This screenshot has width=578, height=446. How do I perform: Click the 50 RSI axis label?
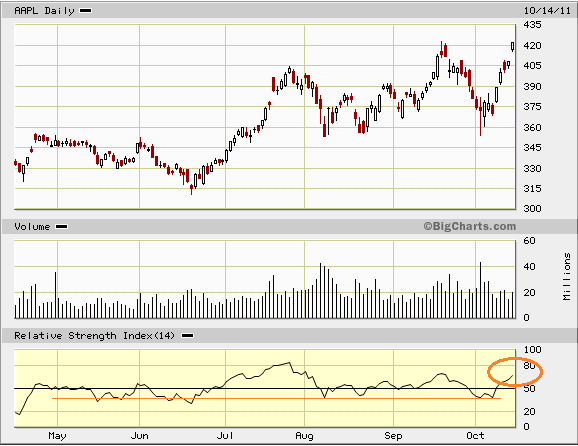coord(529,389)
